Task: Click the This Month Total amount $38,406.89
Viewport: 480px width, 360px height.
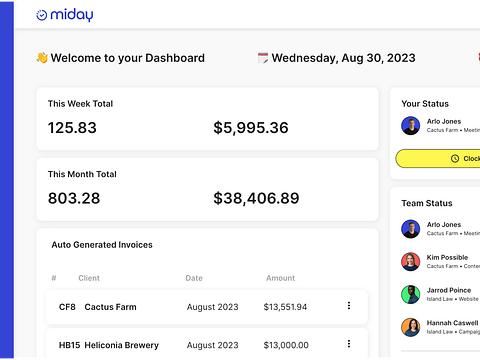Action: pos(256,198)
